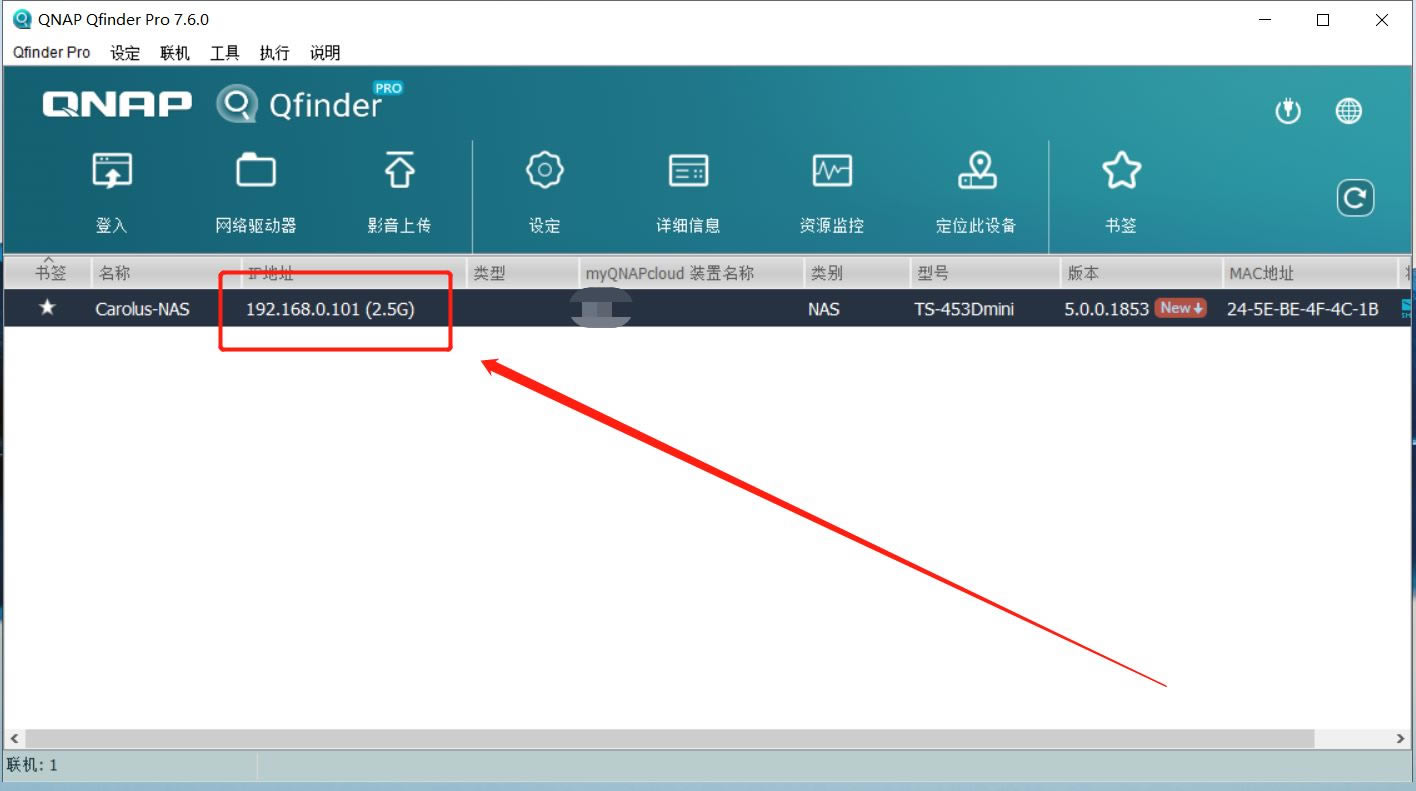
Task: Open the 设定 menu in menu bar
Action: click(125, 53)
